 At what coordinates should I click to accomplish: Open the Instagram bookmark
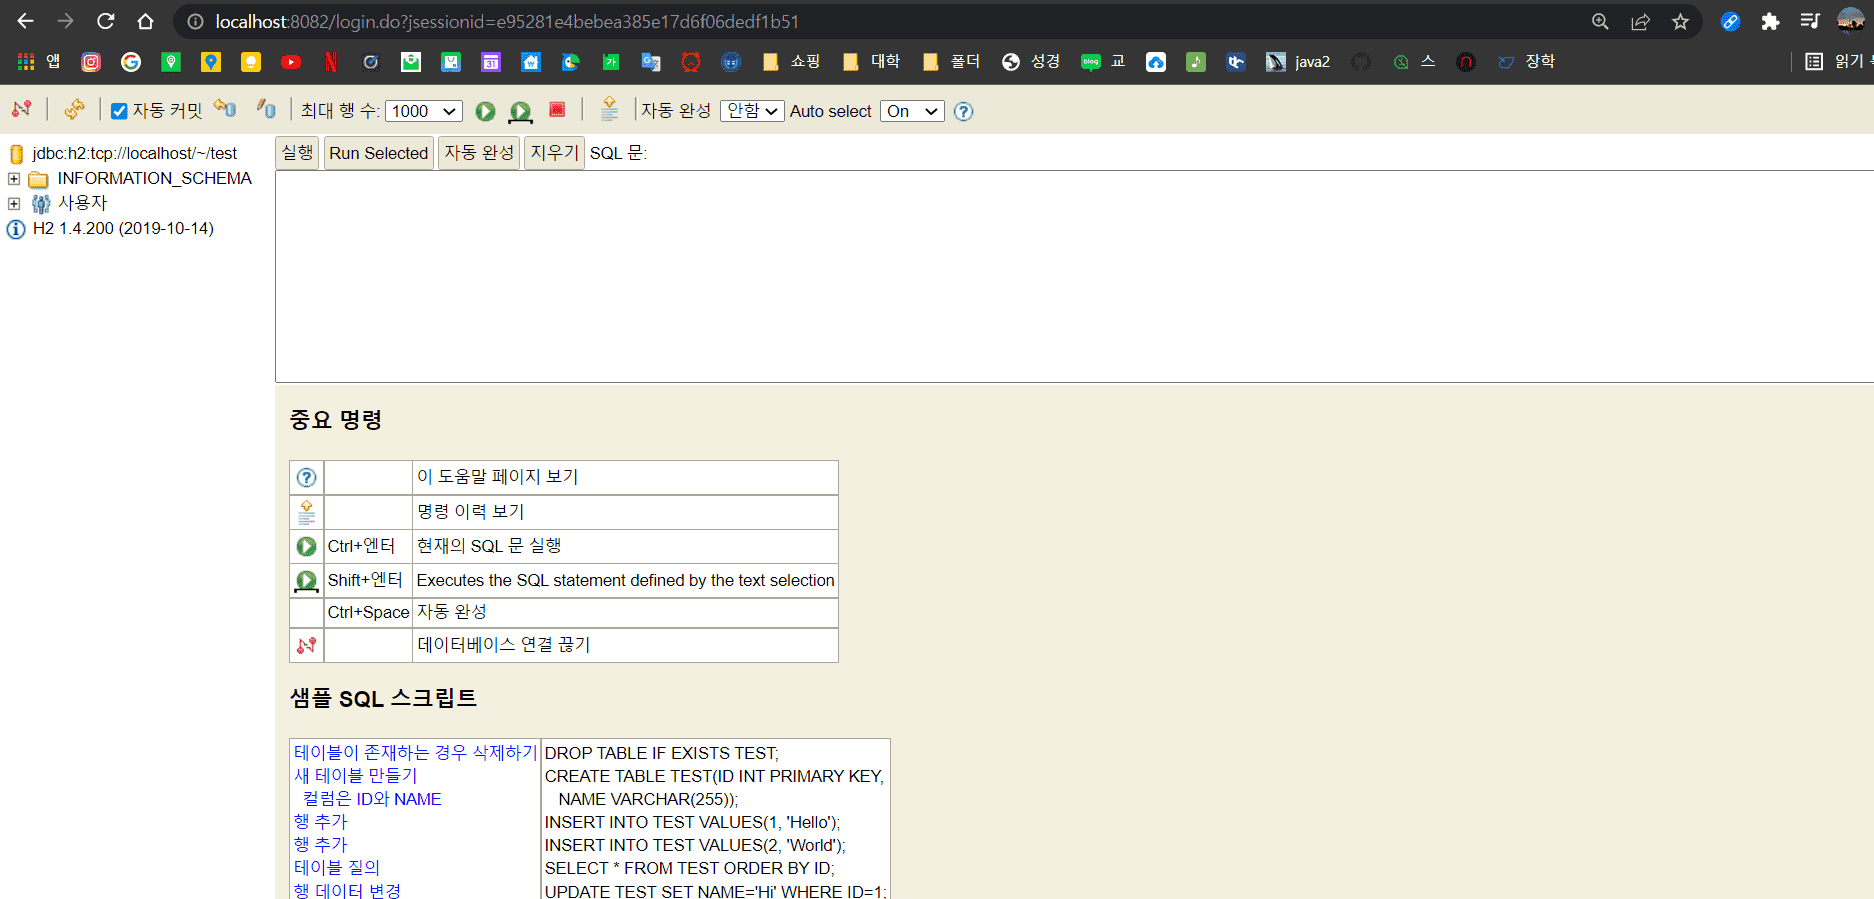tap(91, 62)
